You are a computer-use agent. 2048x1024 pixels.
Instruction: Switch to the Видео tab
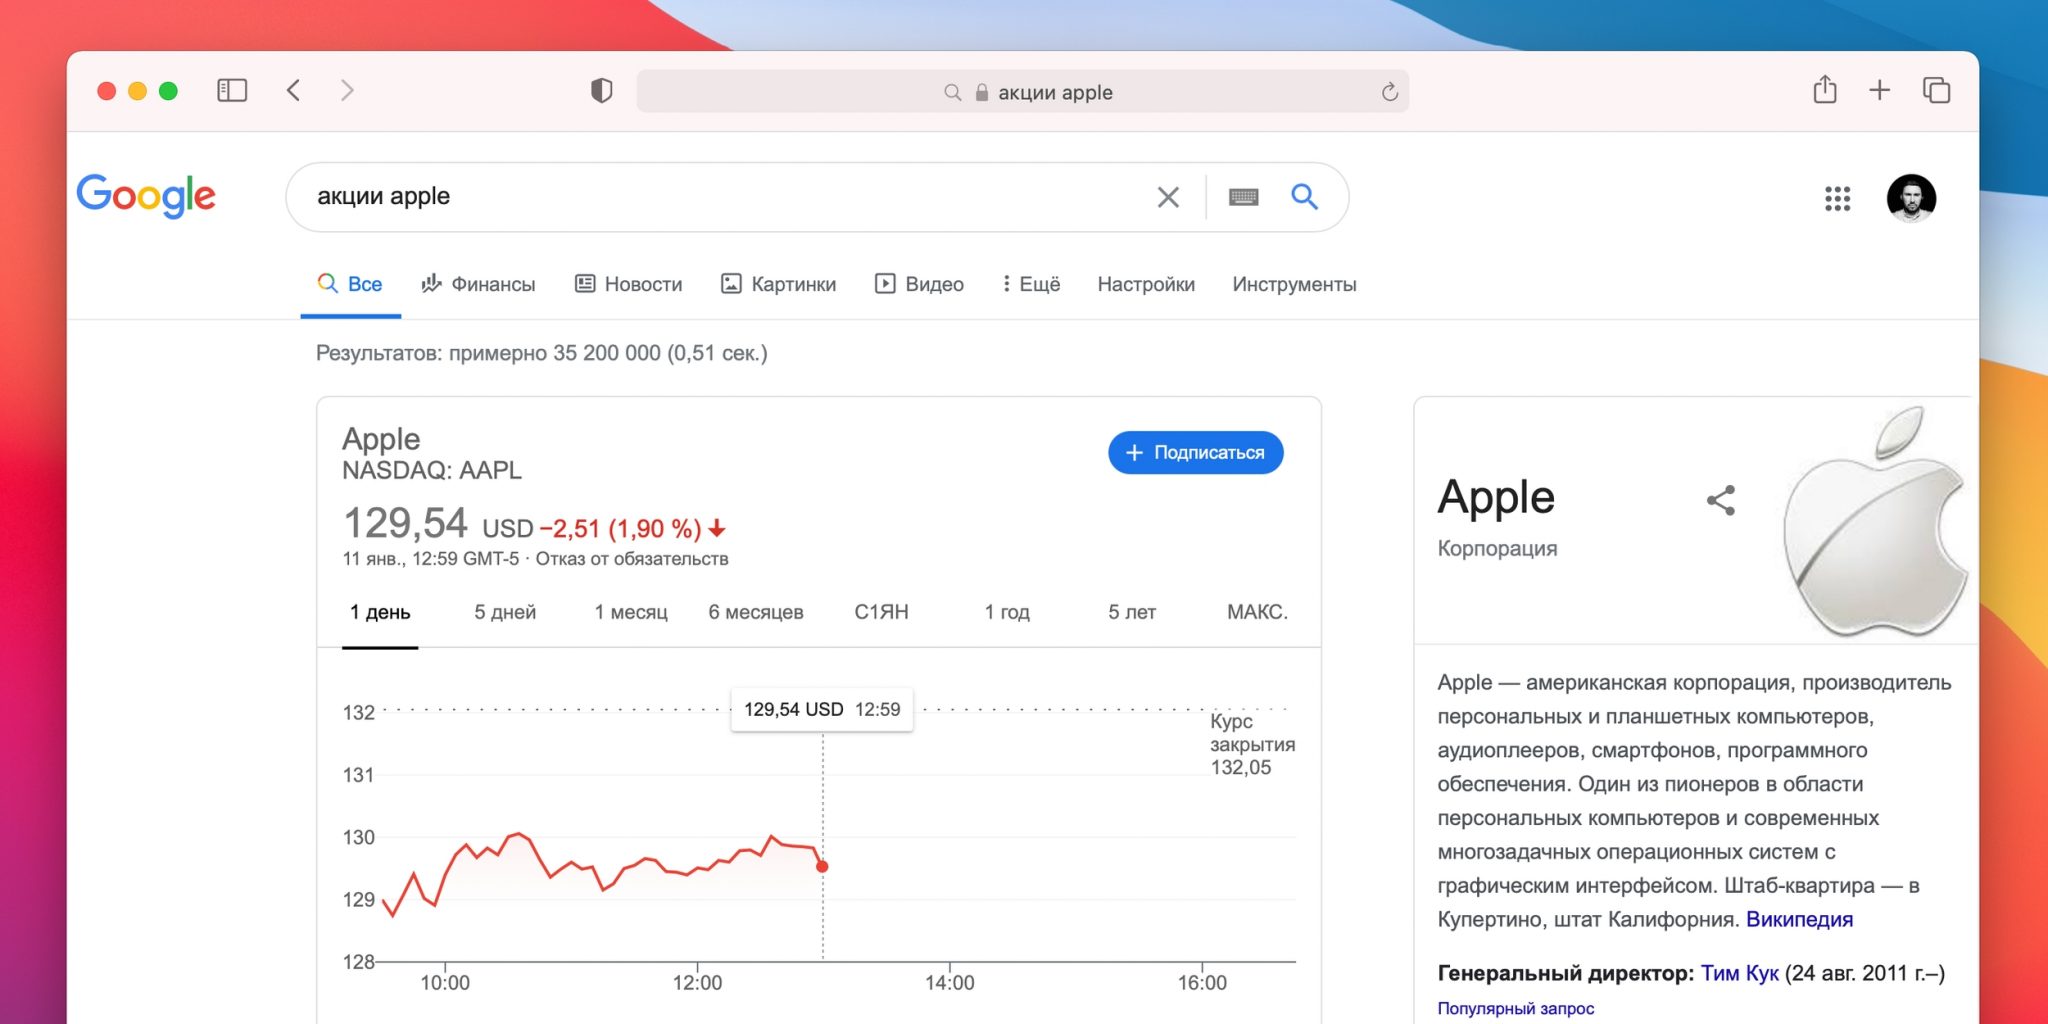coord(919,284)
